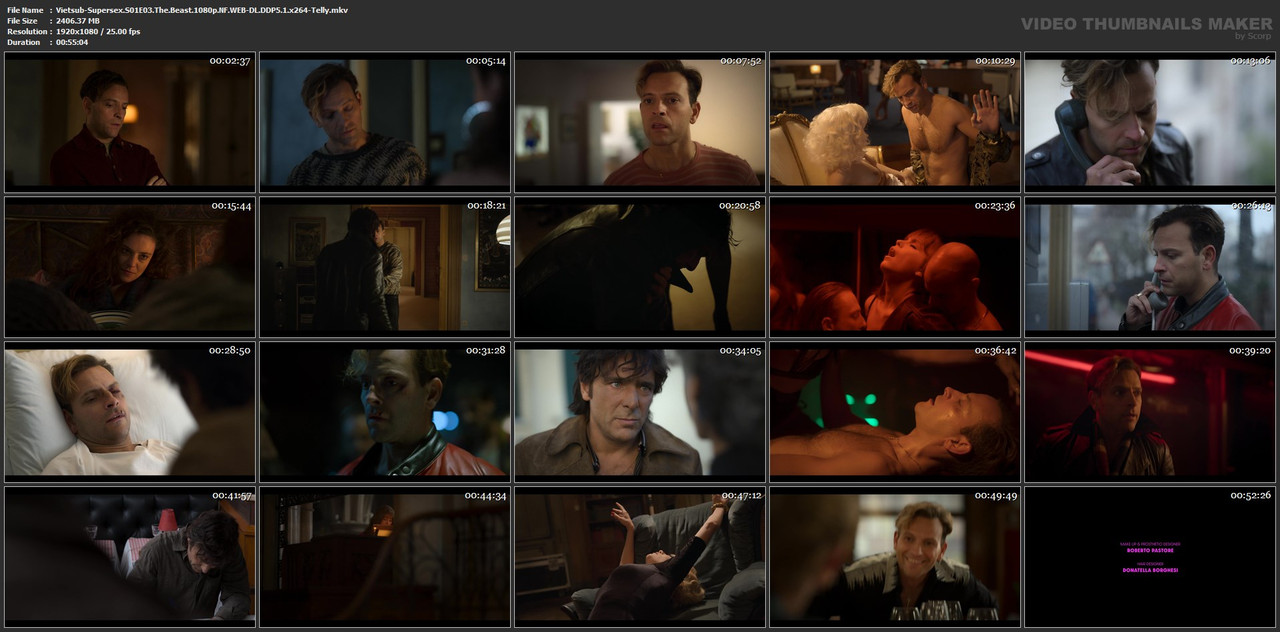Open the red-lit frame at 00:23:36
1280x632 pixels.
coord(895,266)
